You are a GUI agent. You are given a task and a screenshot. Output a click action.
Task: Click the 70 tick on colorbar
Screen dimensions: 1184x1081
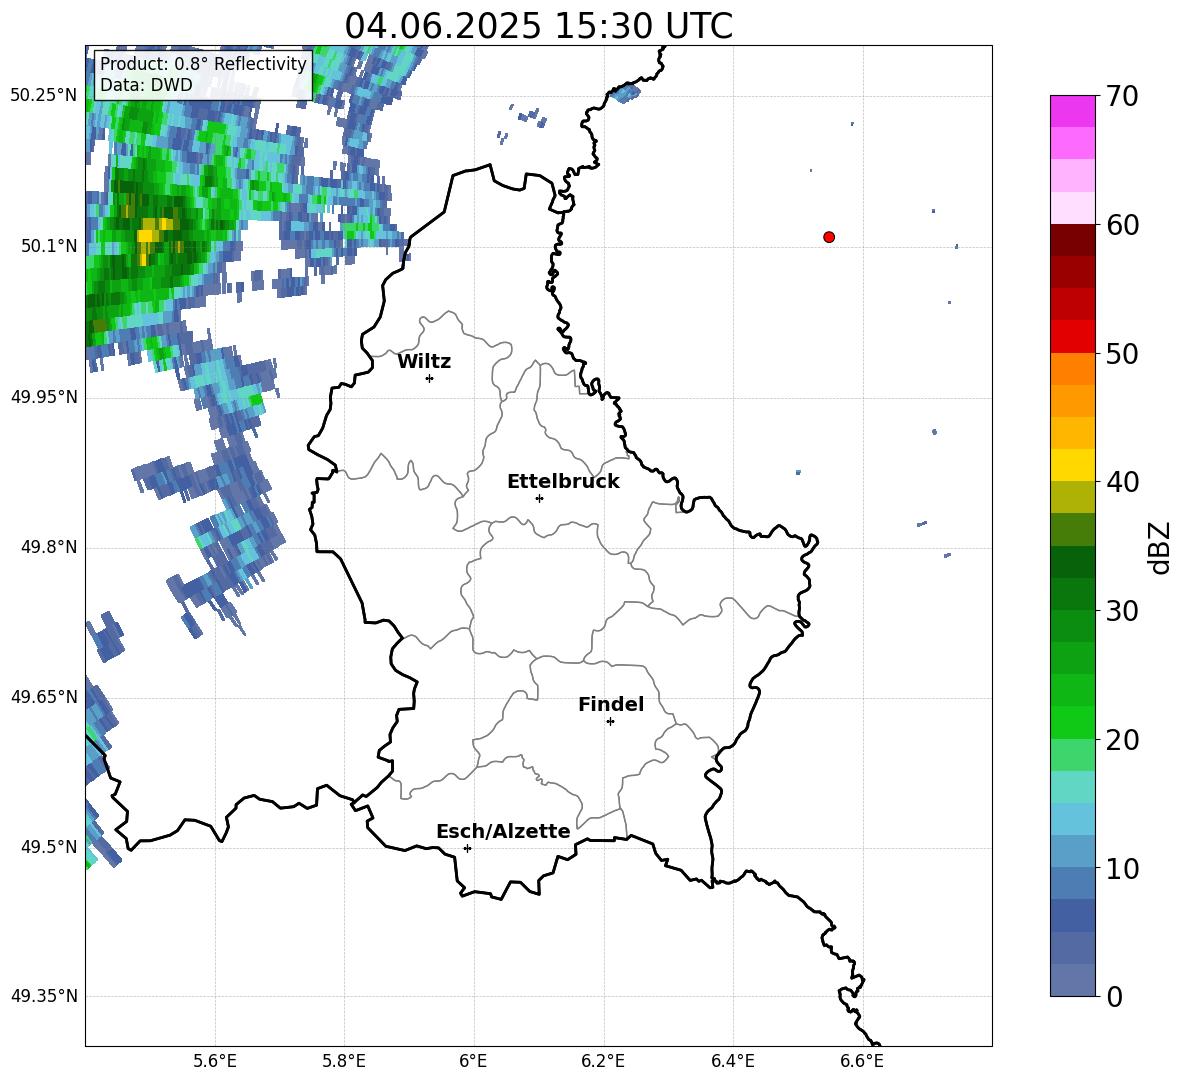pyautogui.click(x=1122, y=97)
